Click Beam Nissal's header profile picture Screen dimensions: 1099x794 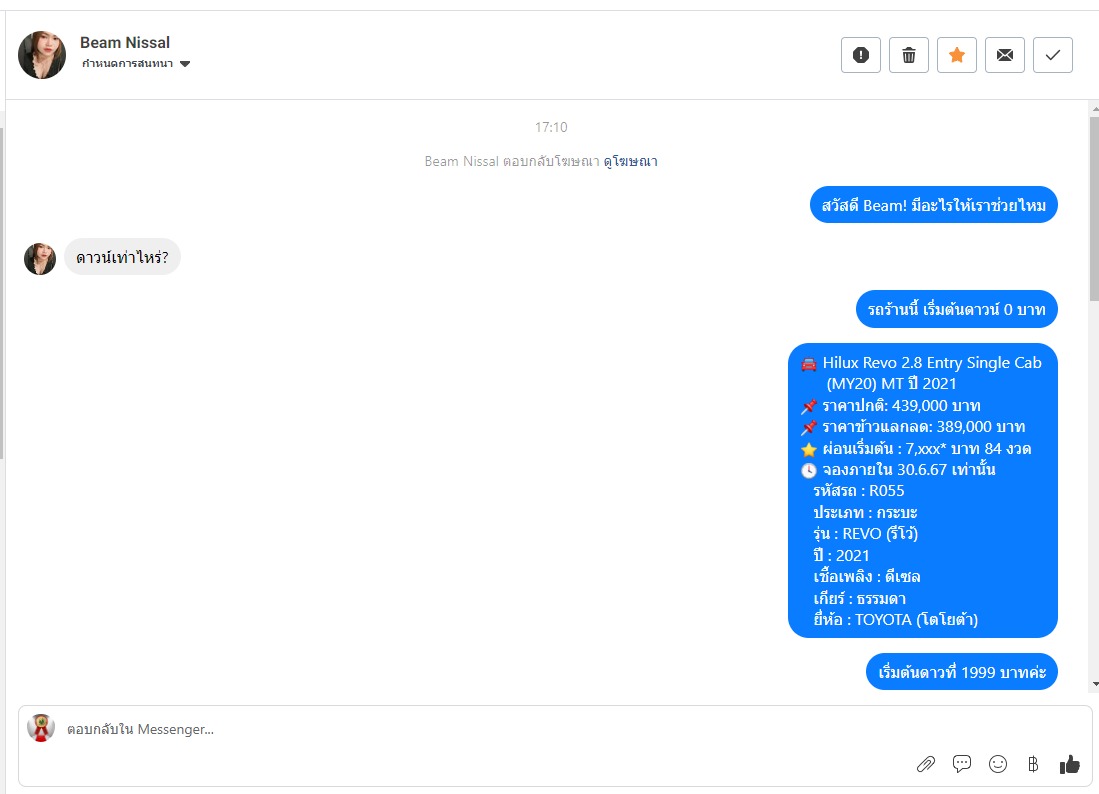tap(42, 55)
